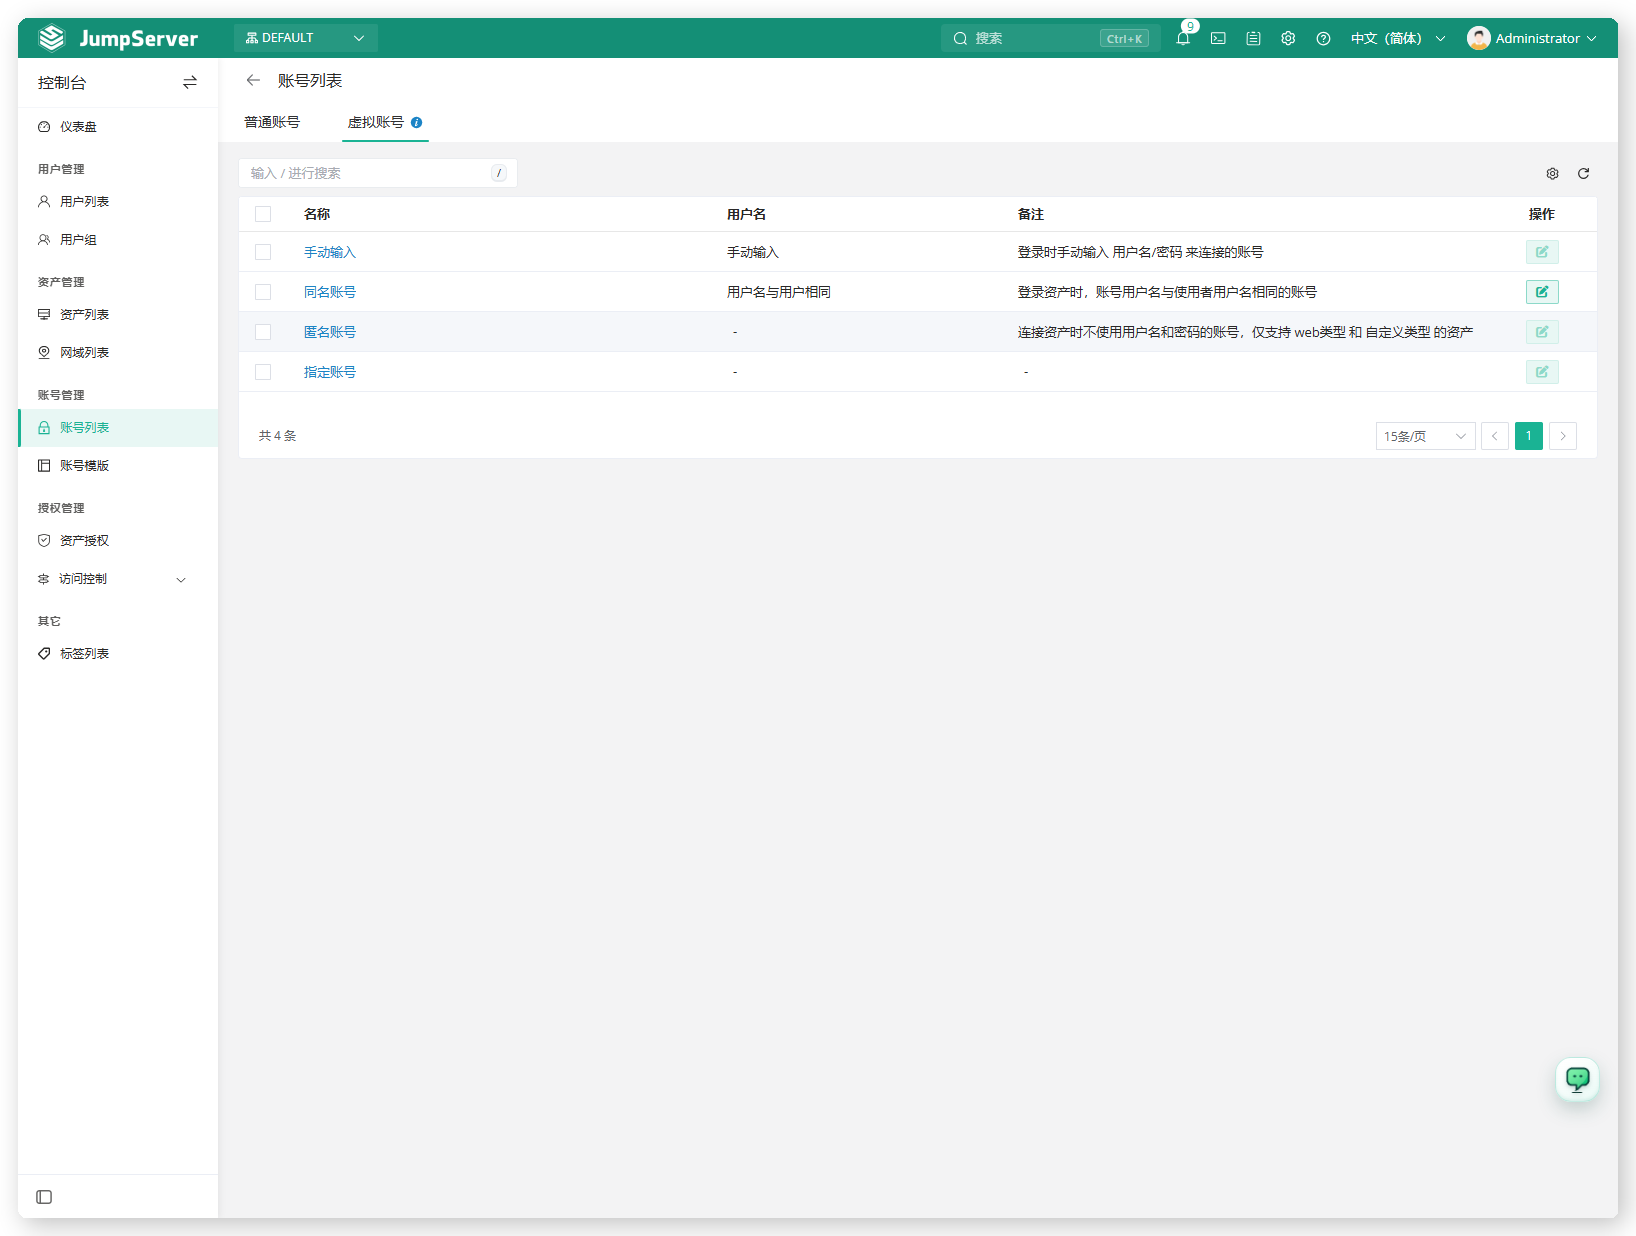1636x1236 pixels.
Task: Go to 仪表盘 in the sidebar
Action: click(118, 127)
